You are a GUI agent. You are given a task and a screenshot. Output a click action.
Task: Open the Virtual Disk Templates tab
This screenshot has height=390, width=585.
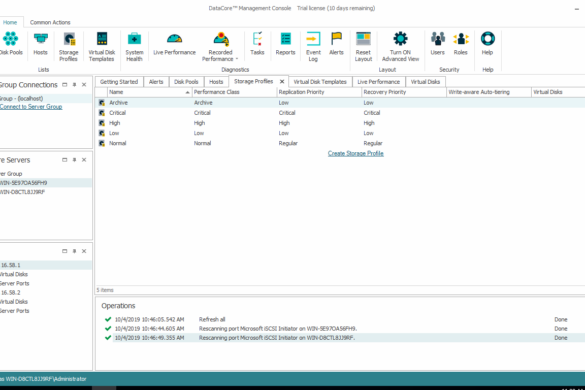tap(320, 82)
